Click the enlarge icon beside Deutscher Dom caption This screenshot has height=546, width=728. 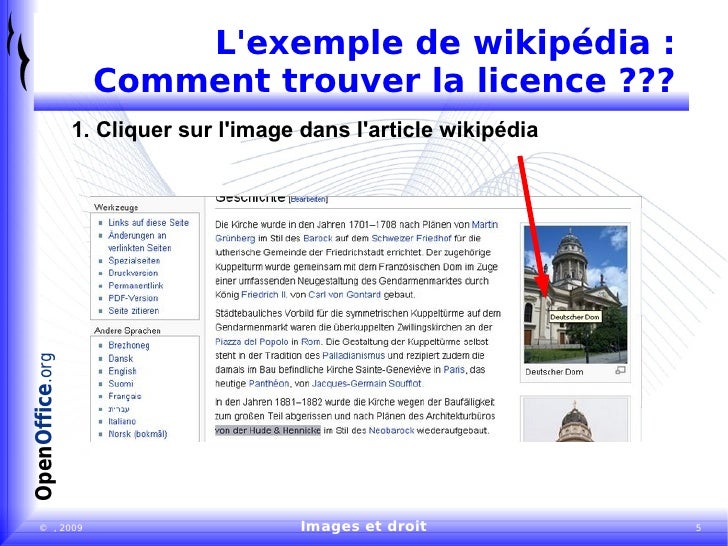620,370
